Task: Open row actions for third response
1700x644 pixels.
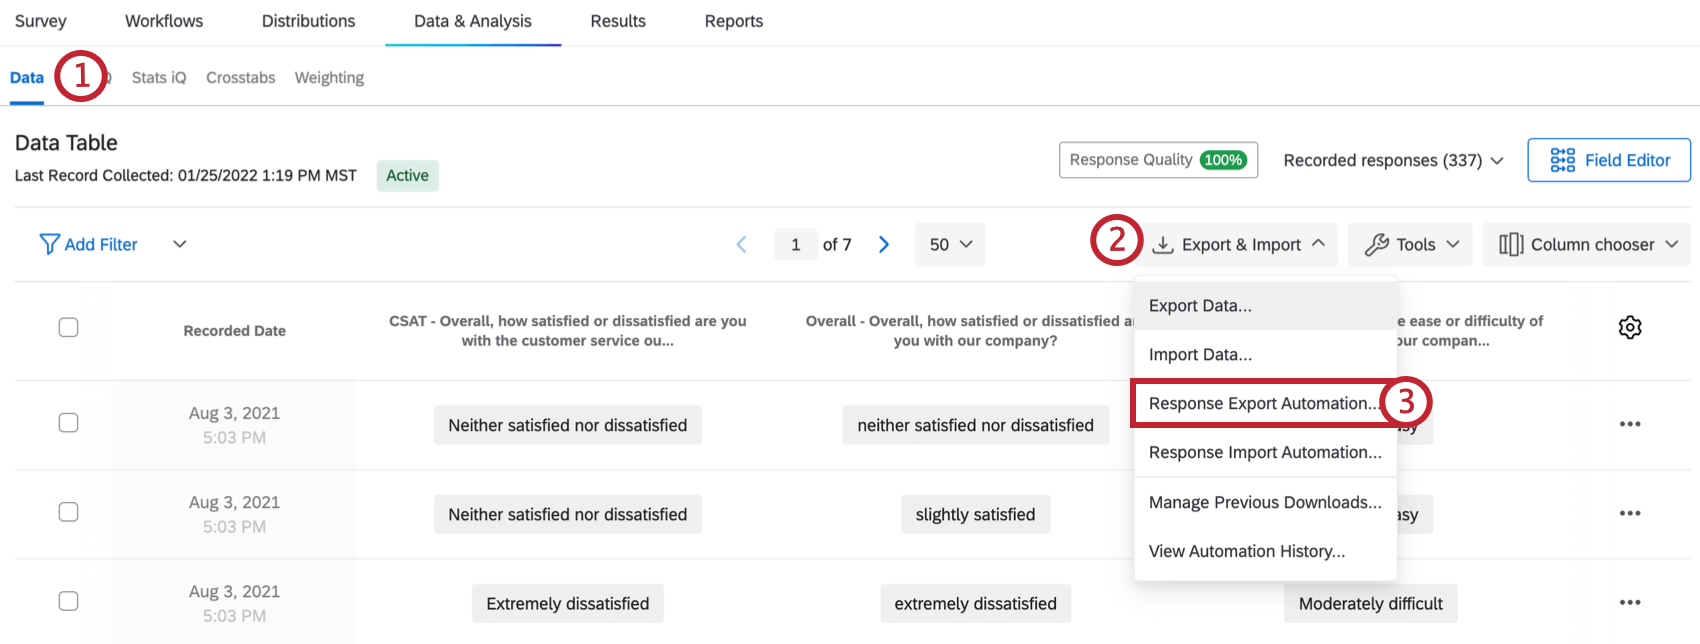Action: point(1630,602)
